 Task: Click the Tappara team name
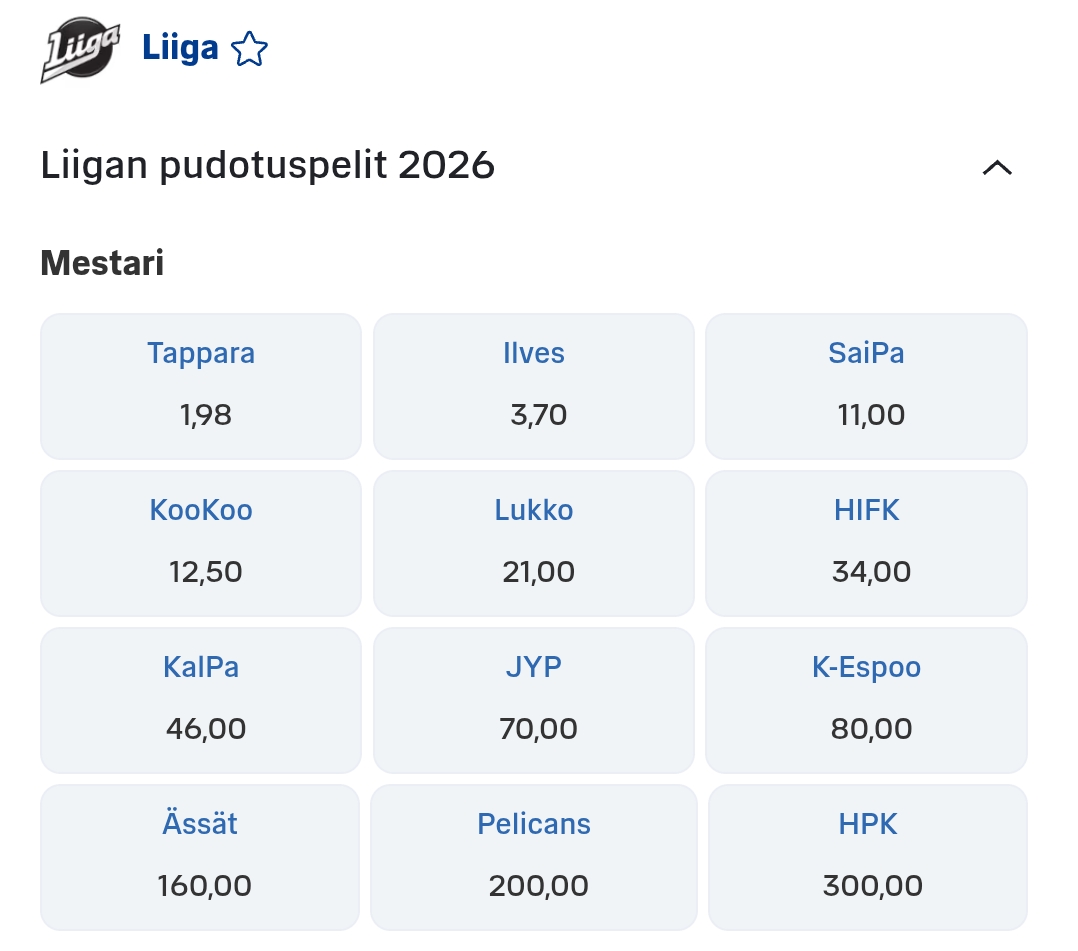(201, 354)
